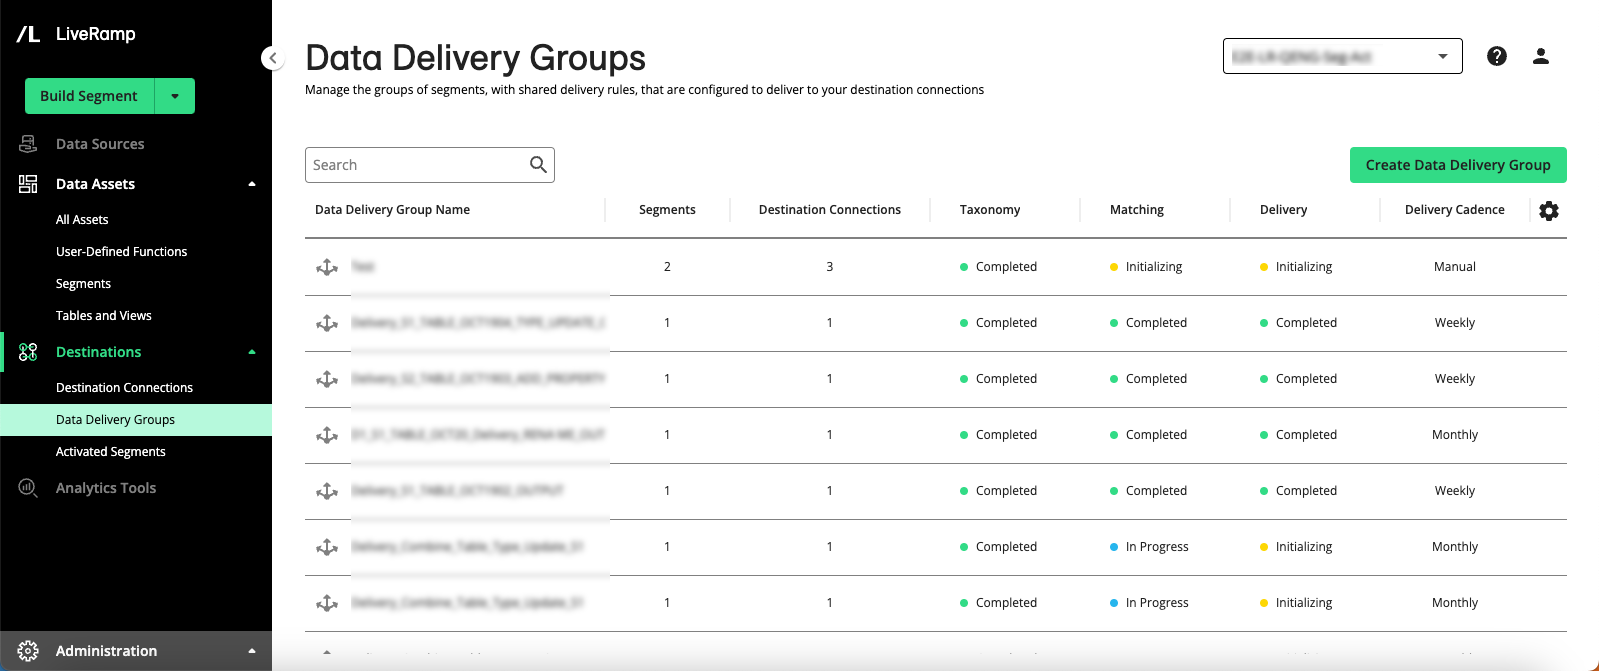This screenshot has width=1599, height=671.
Task: Click the Analytics Tools sidebar icon
Action: tap(28, 488)
